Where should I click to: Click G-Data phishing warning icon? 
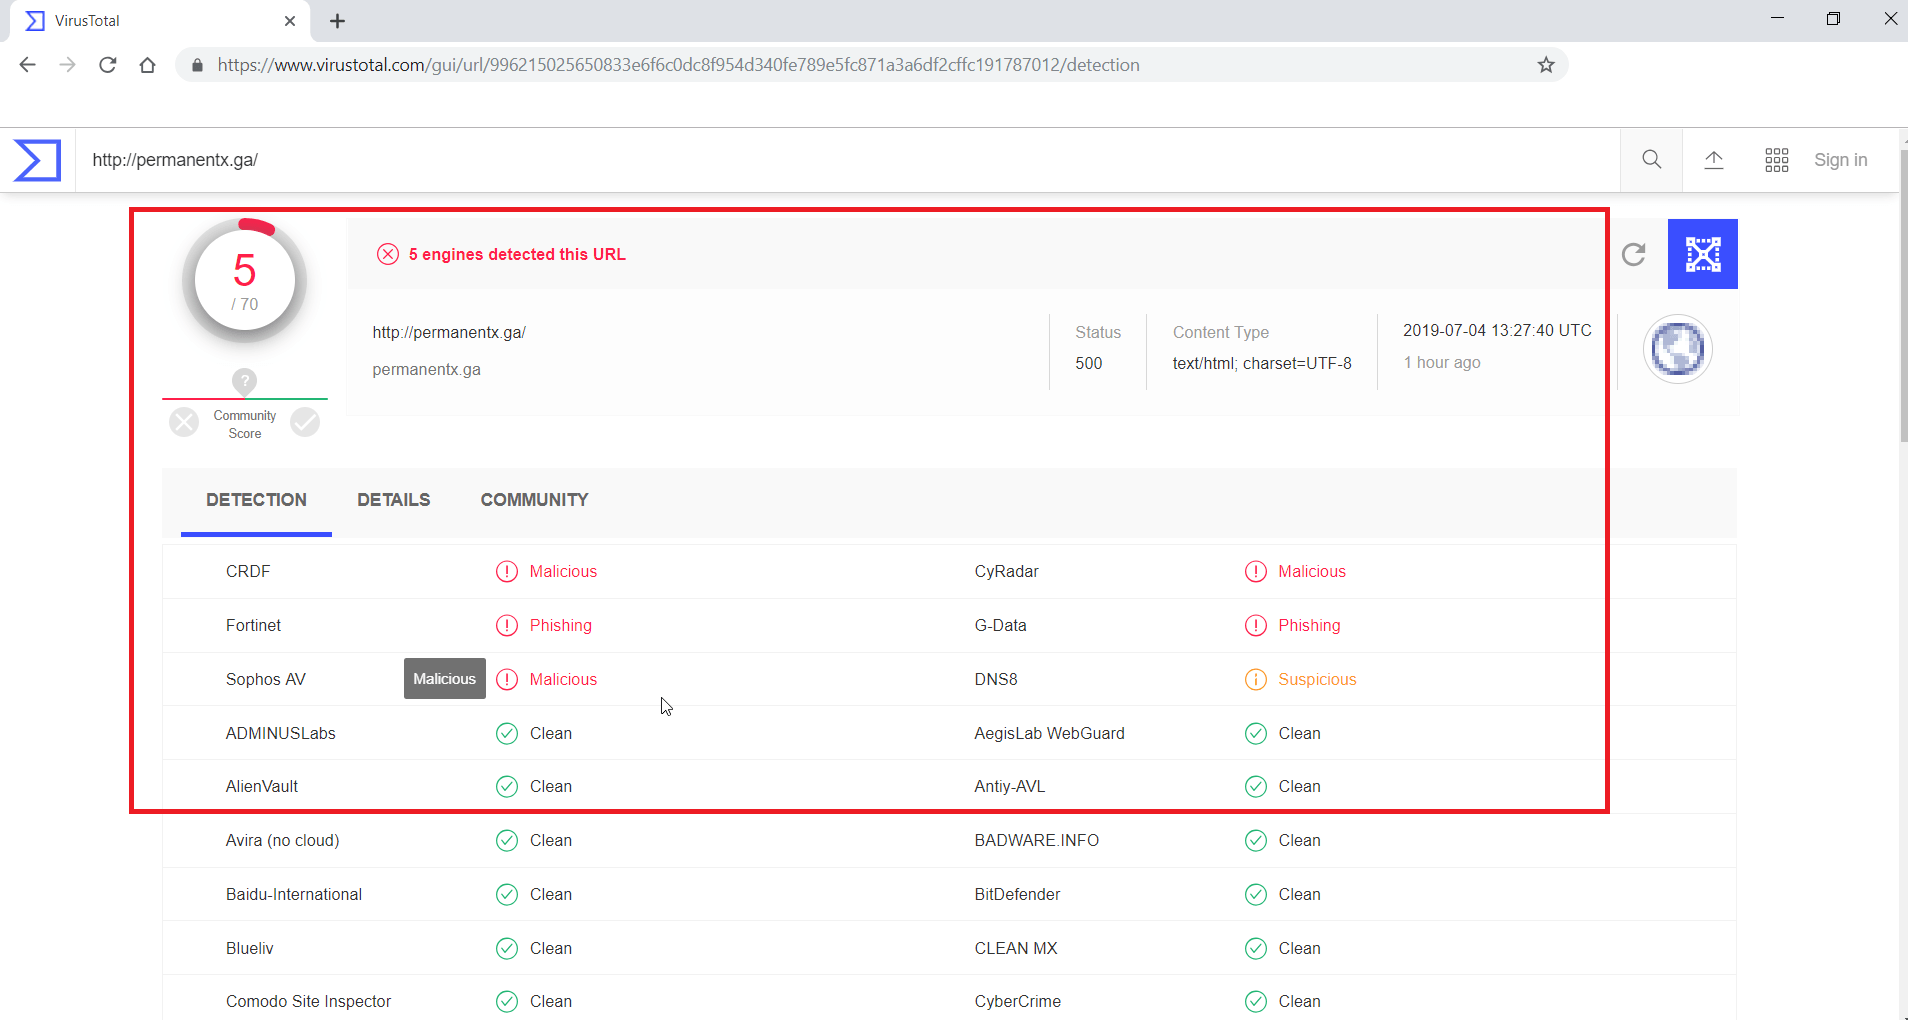[x=1256, y=625]
